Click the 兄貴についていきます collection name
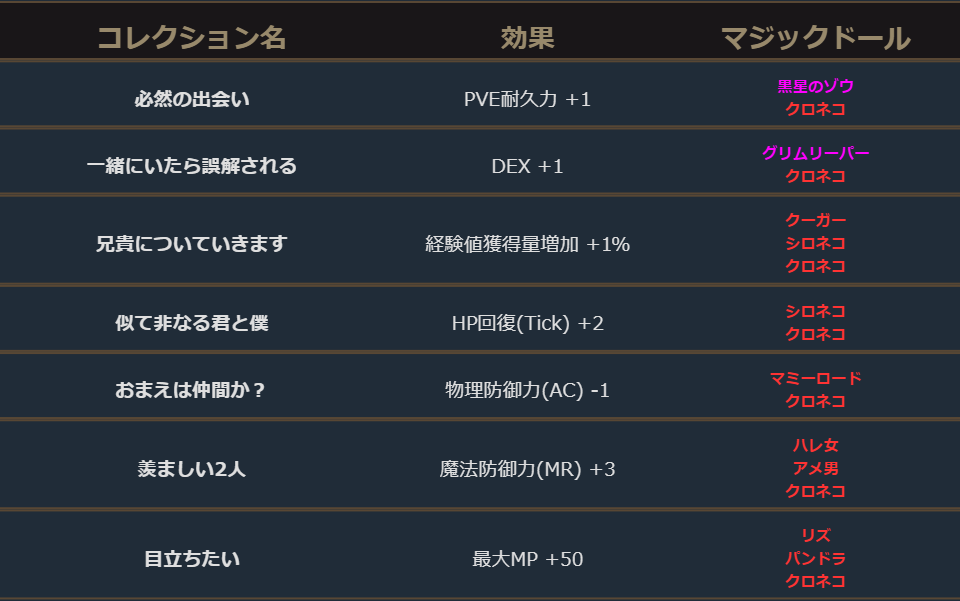Viewport: 960px width, 601px height. tap(191, 243)
